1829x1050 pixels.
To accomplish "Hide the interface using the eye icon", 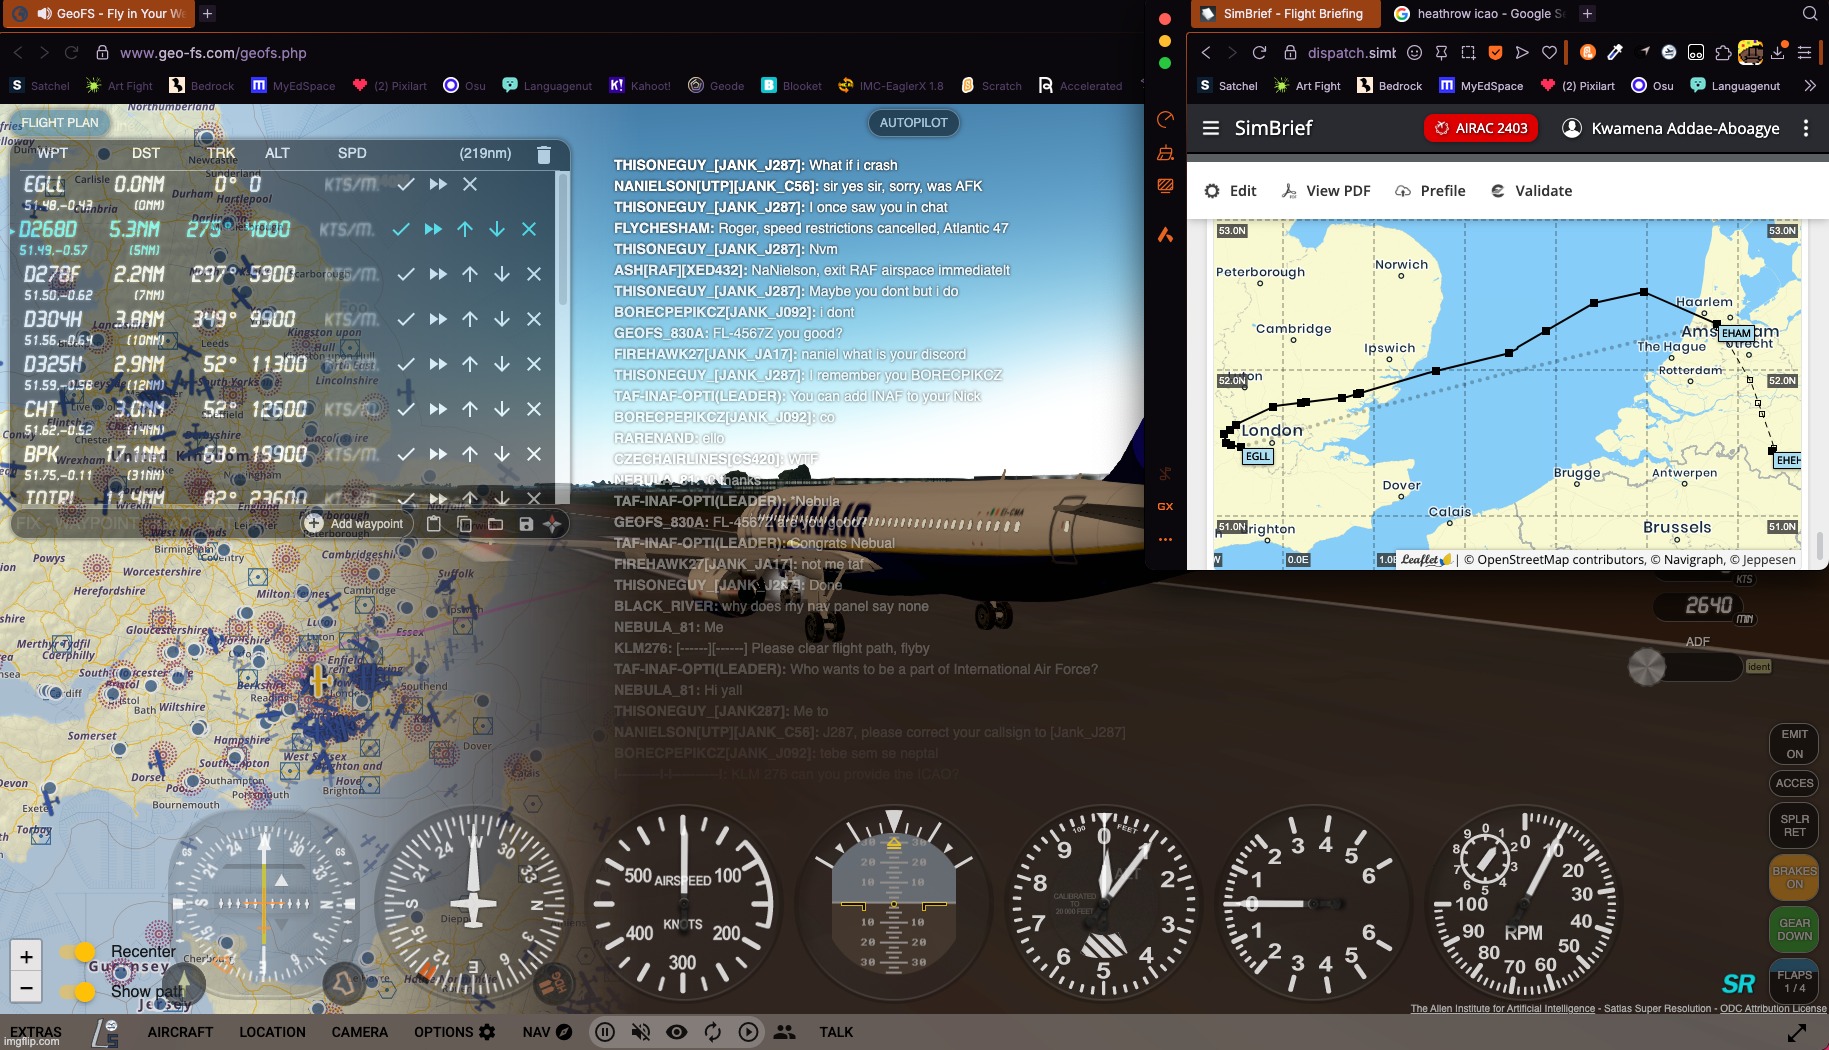I will point(677,1032).
